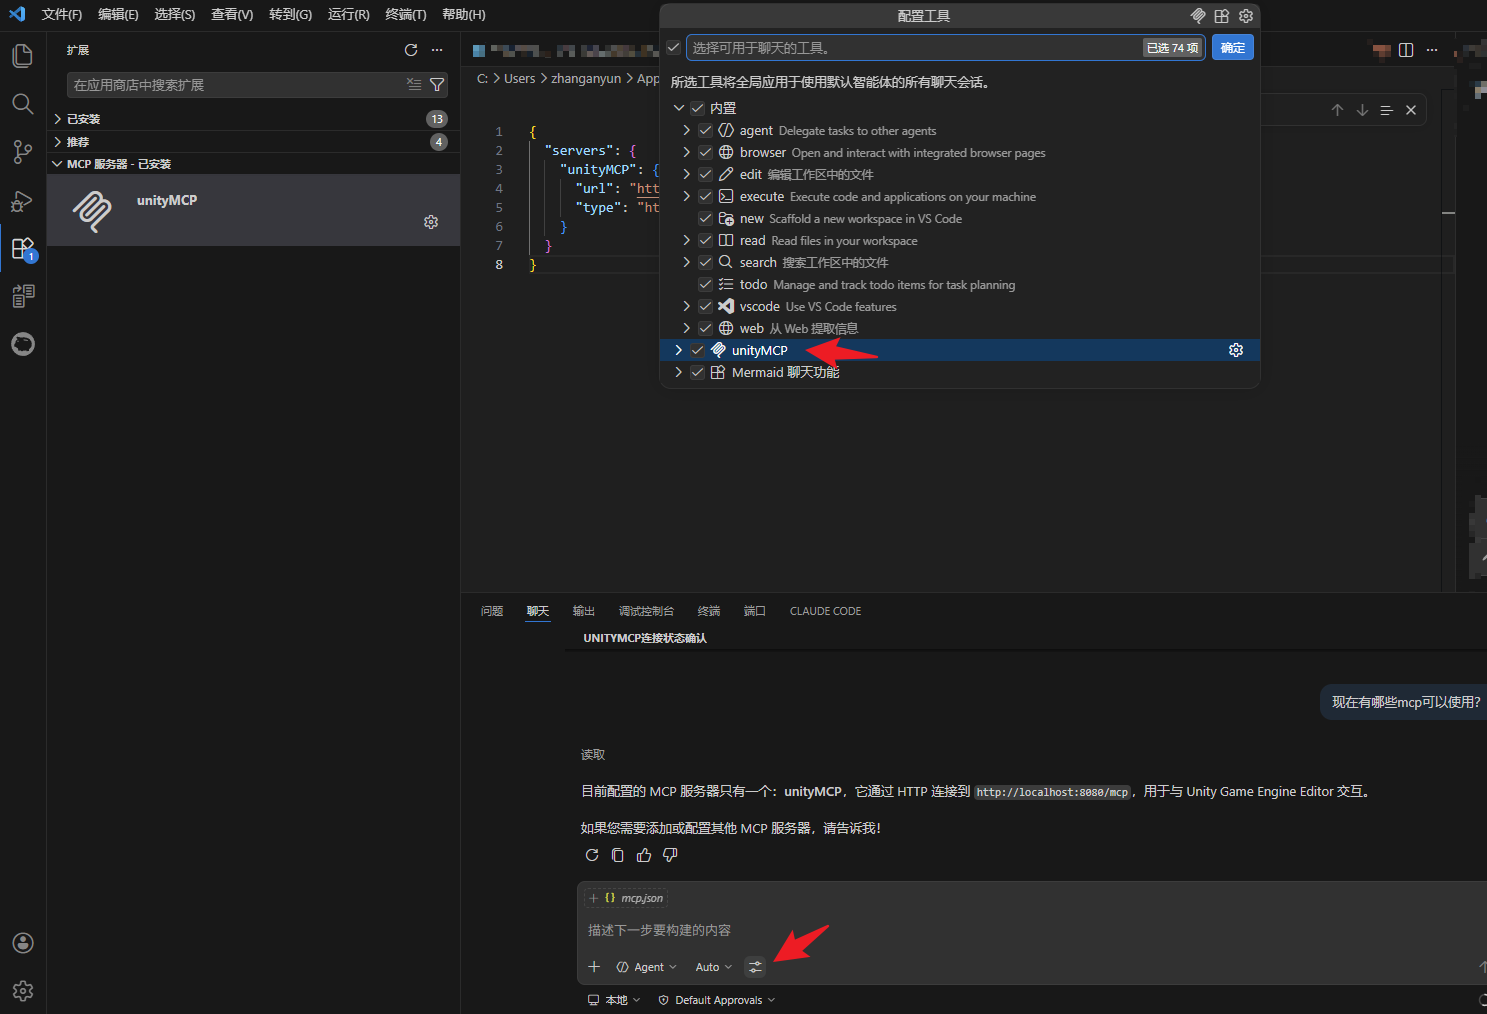Switch to the 输出 panel tab

coord(584,611)
